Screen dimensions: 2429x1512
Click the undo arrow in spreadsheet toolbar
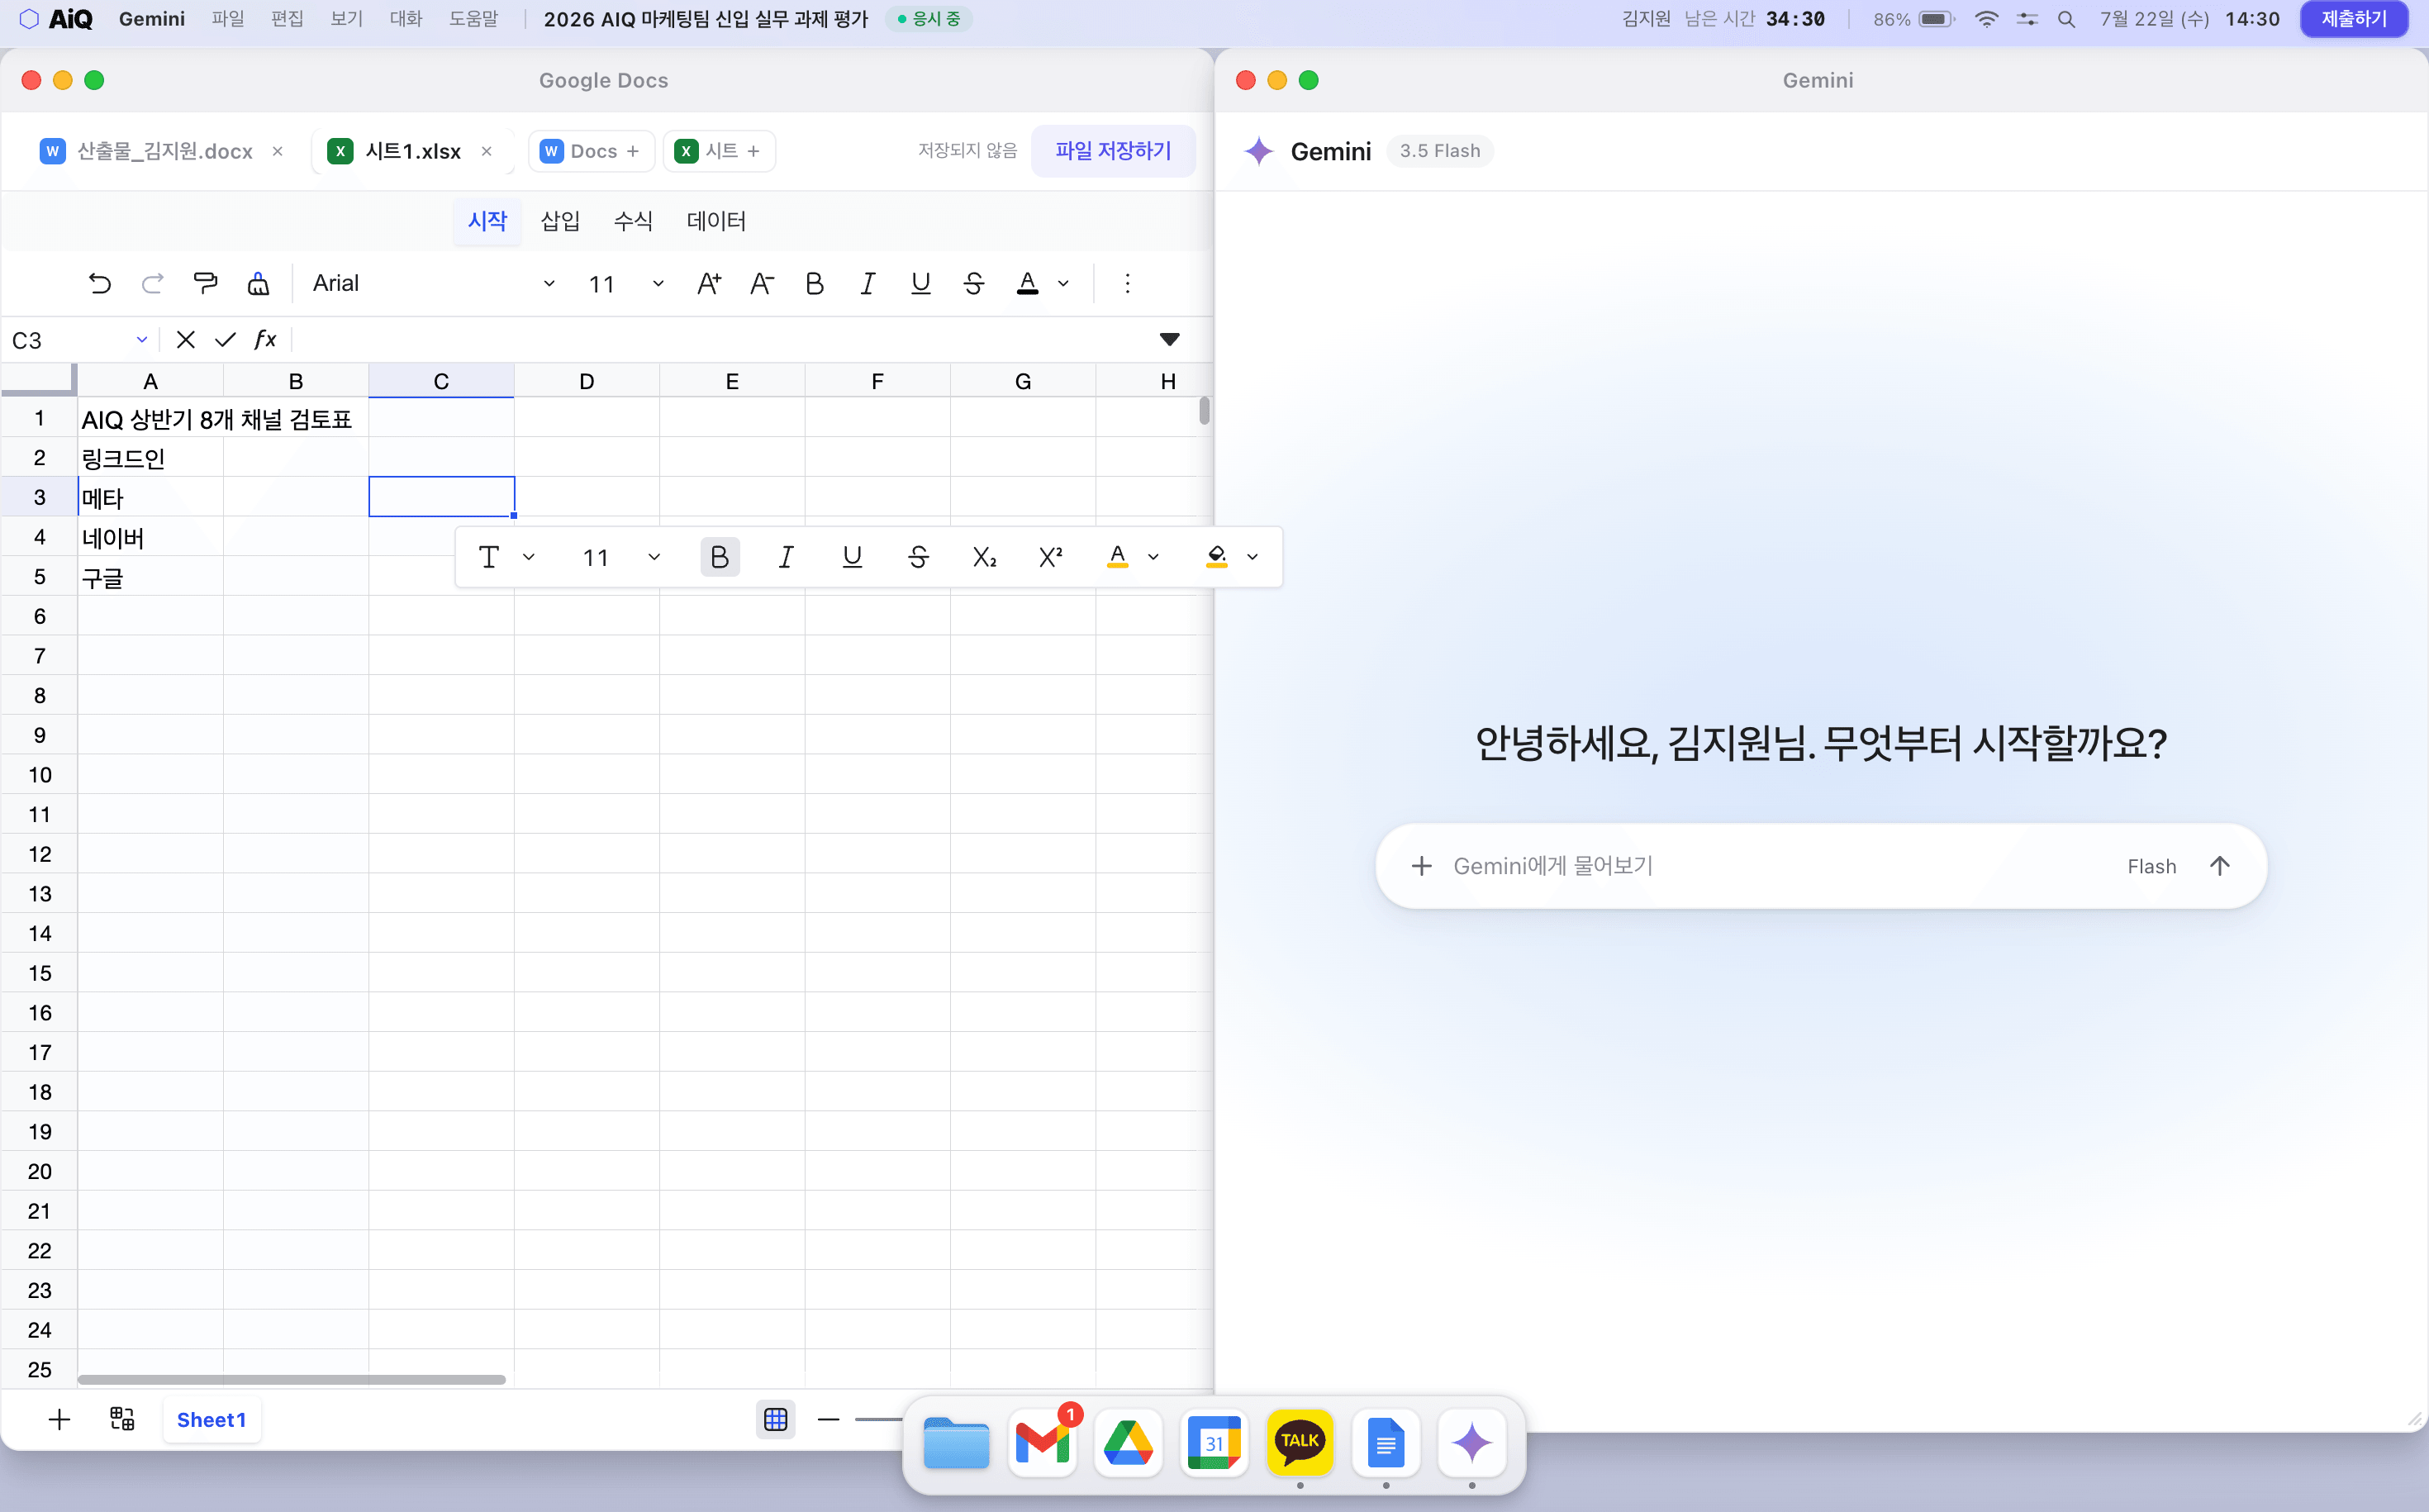[x=99, y=284]
